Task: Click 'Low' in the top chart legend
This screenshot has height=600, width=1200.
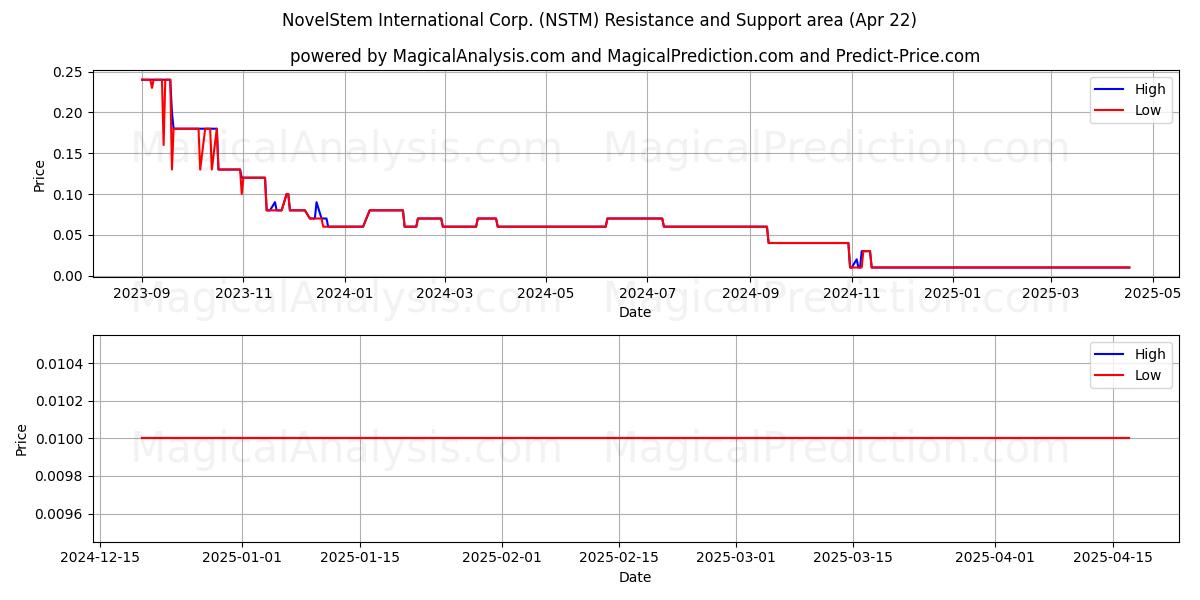Action: click(x=1148, y=111)
